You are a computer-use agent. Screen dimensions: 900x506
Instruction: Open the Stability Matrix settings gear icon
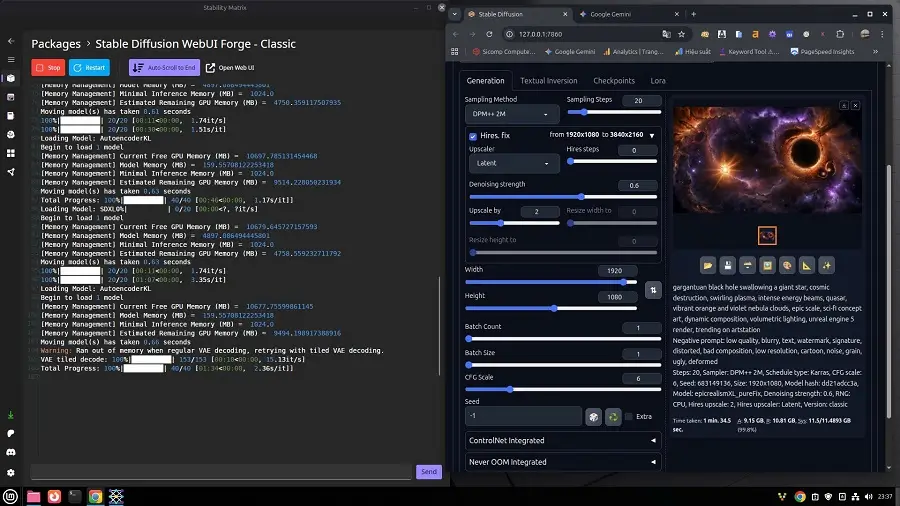[11, 472]
